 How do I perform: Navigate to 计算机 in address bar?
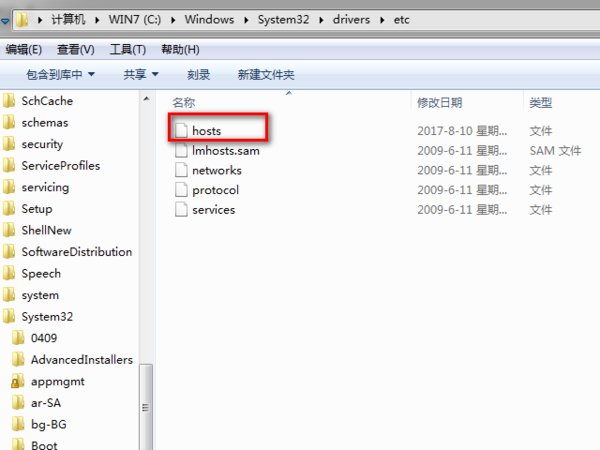[x=68, y=19]
